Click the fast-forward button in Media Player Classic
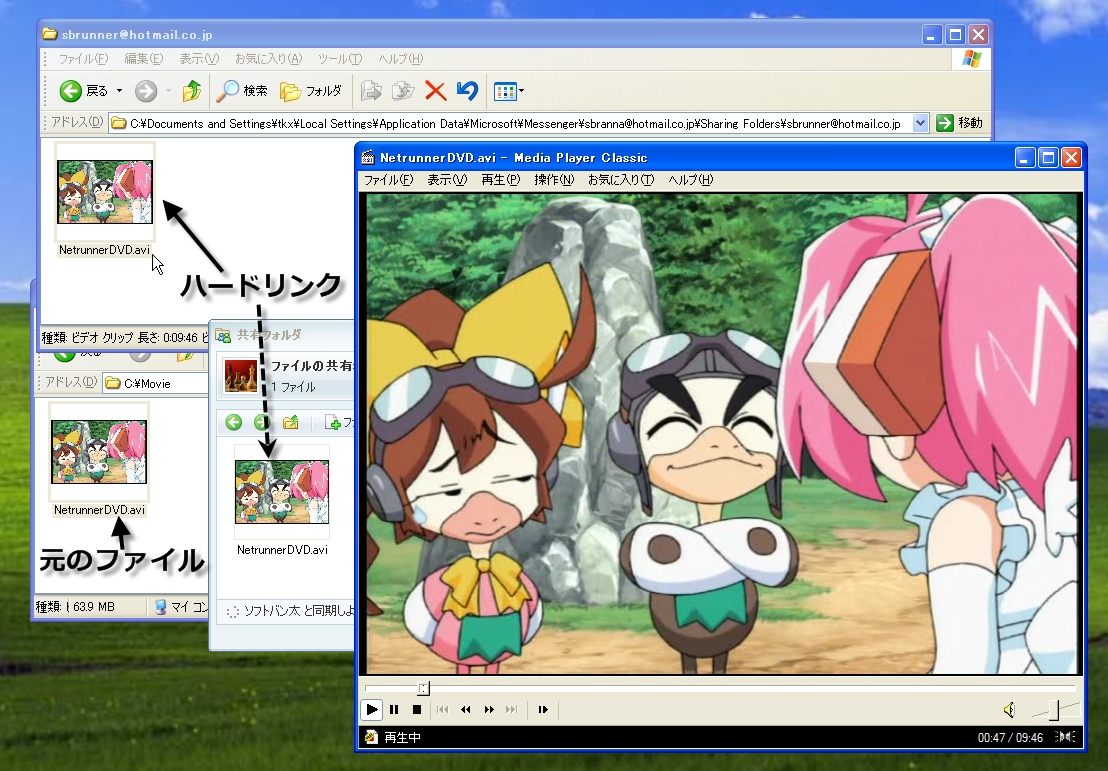1108x771 pixels. click(x=489, y=710)
